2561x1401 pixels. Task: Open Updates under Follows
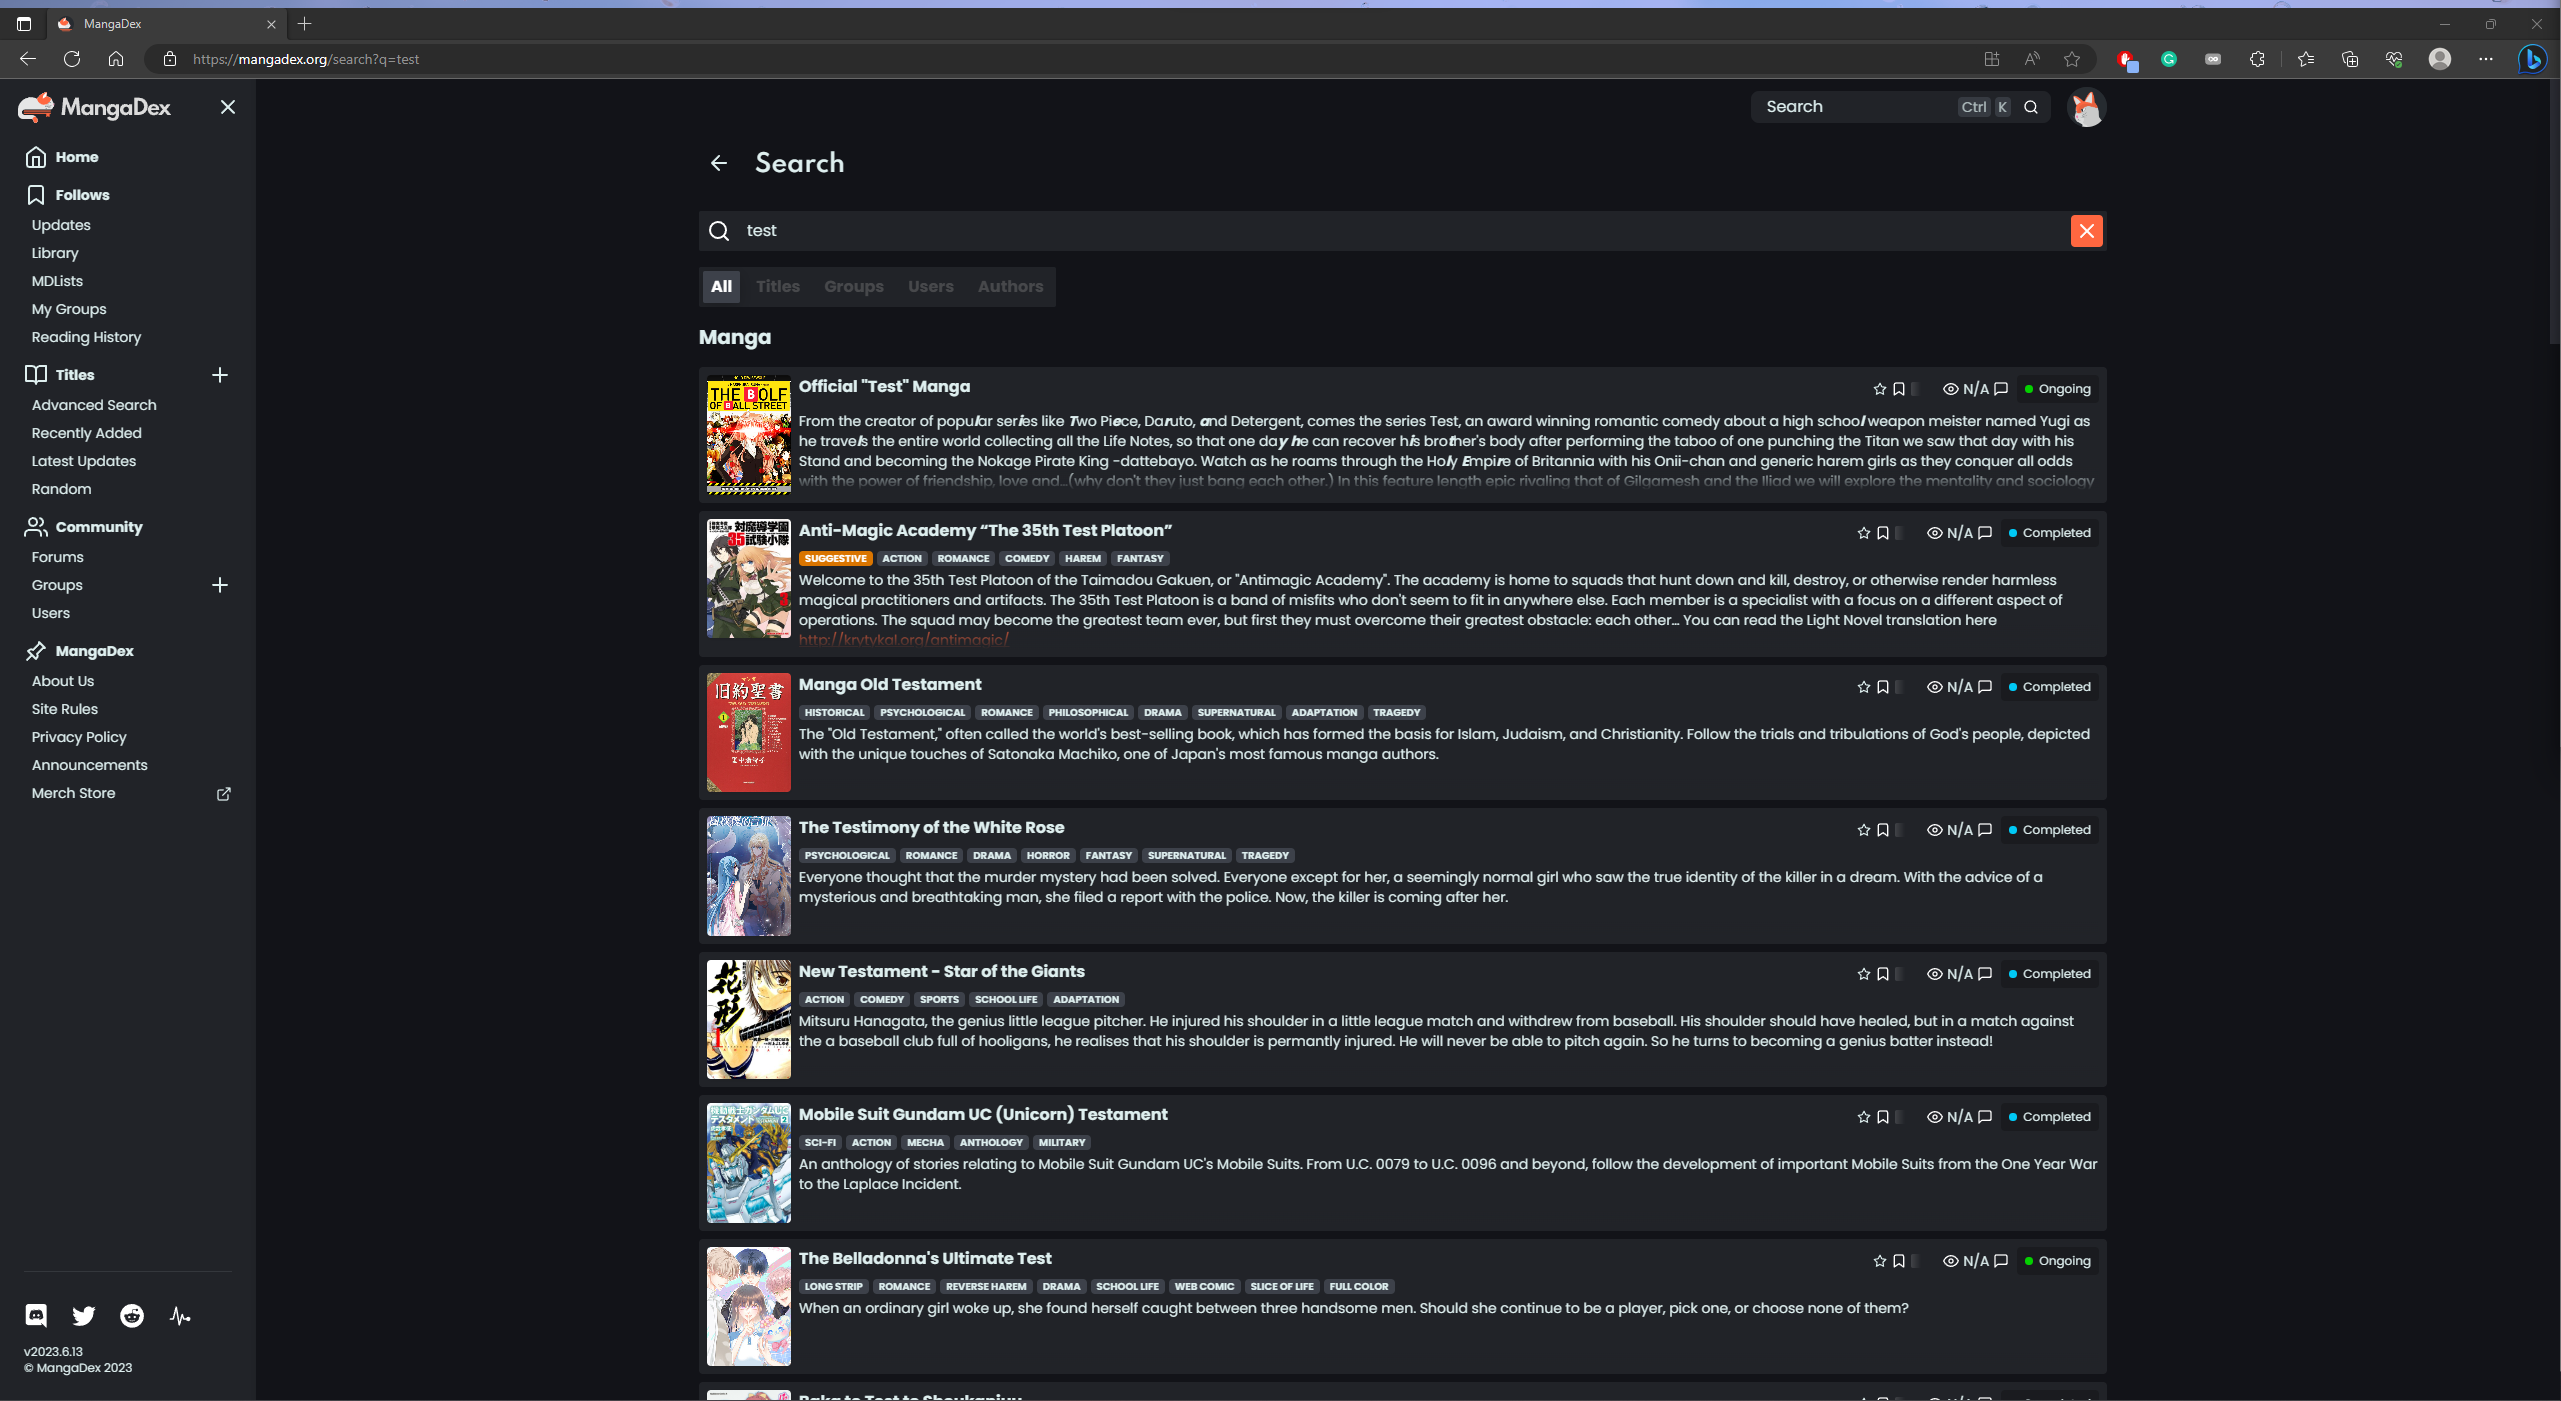[61, 225]
